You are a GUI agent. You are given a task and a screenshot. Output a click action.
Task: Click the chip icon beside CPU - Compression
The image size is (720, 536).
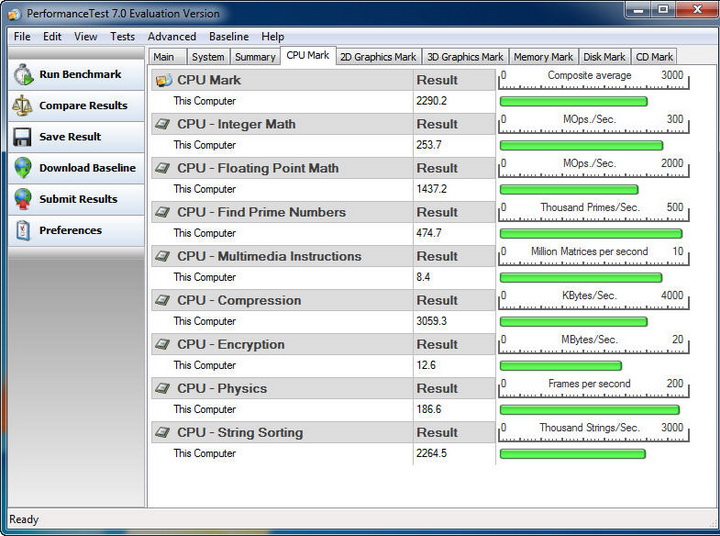[x=163, y=300]
